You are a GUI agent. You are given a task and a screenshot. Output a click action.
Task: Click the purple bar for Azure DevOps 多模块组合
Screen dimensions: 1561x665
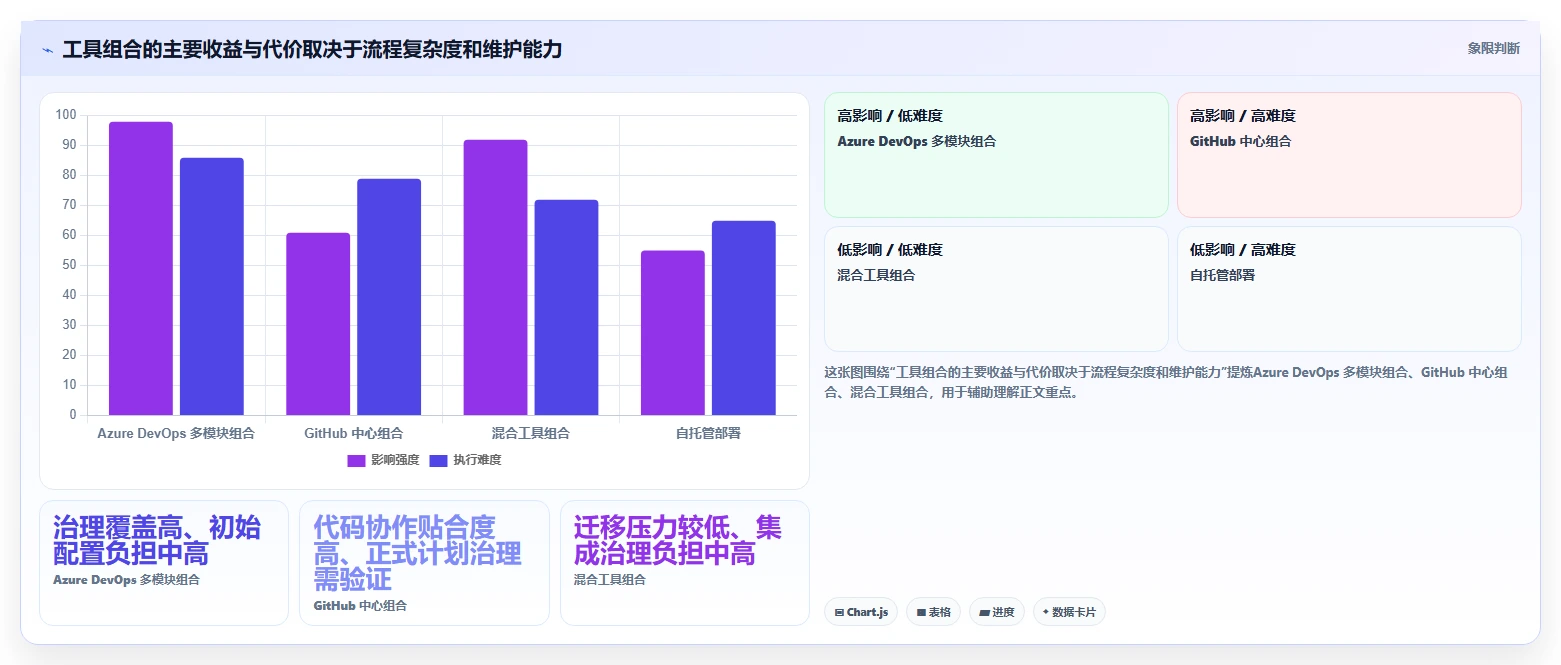point(141,268)
